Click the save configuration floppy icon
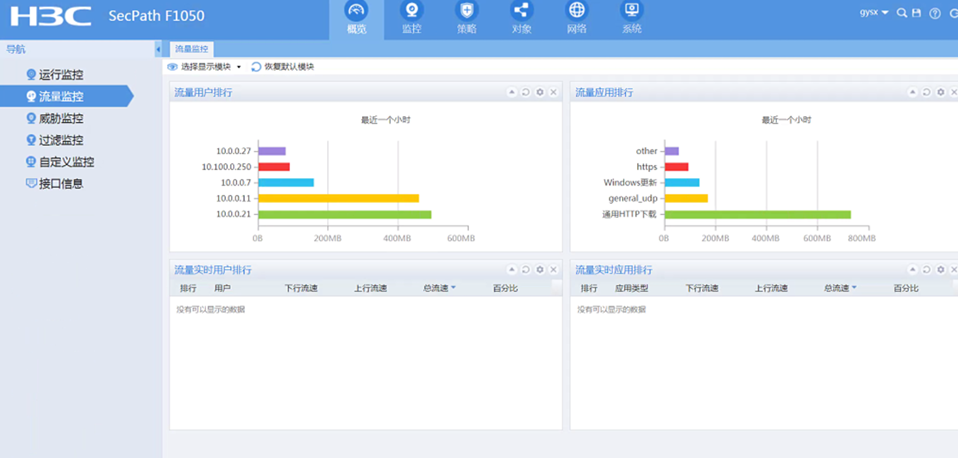The image size is (958, 458). point(917,13)
